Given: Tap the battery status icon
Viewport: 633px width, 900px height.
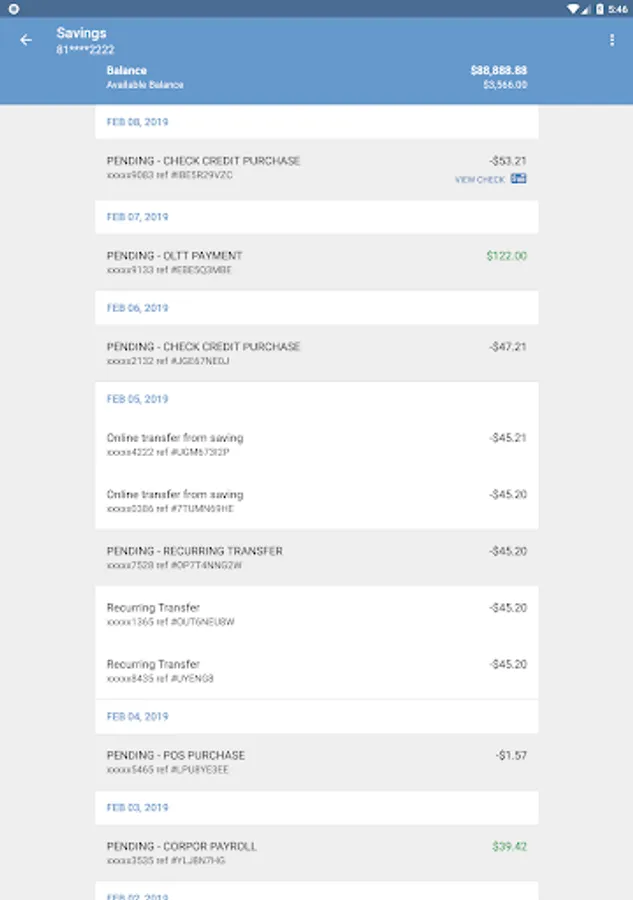Looking at the screenshot, I should pyautogui.click(x=600, y=8).
